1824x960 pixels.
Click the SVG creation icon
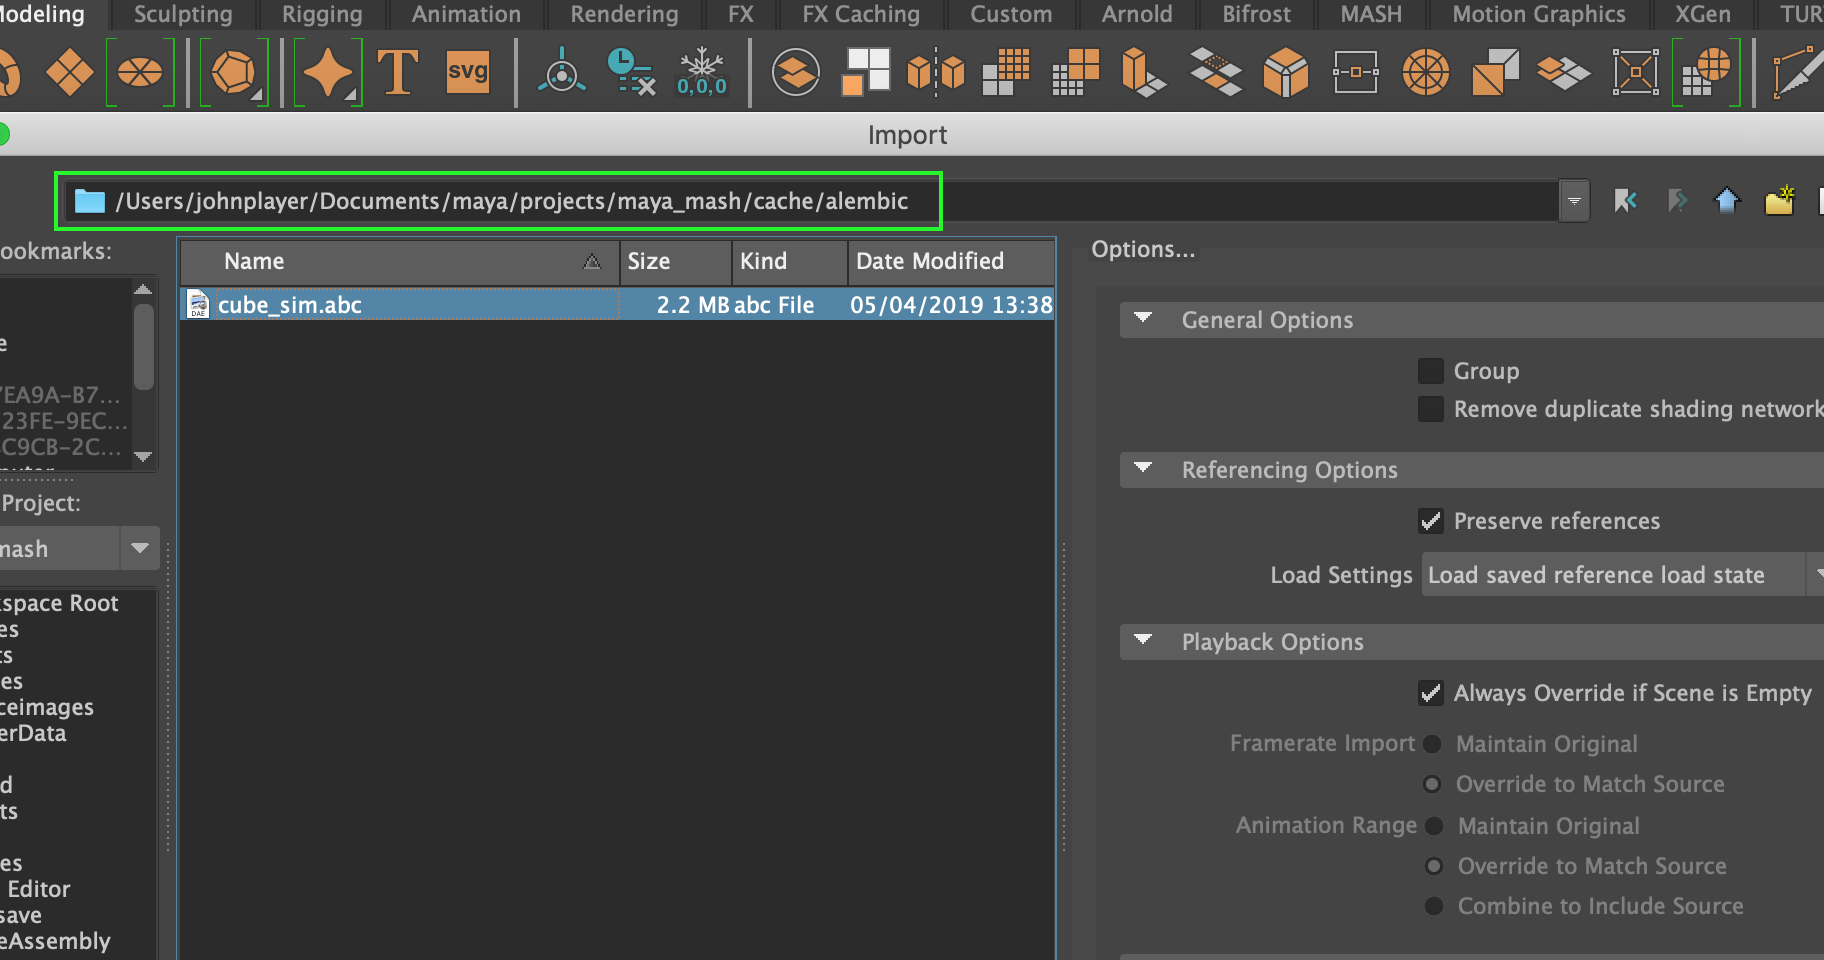(467, 71)
